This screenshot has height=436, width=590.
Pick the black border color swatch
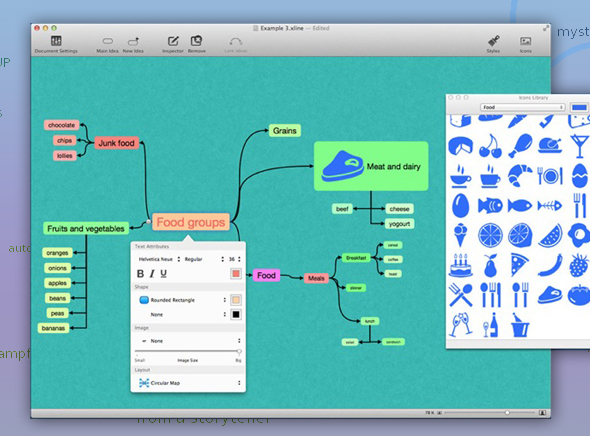coord(236,314)
